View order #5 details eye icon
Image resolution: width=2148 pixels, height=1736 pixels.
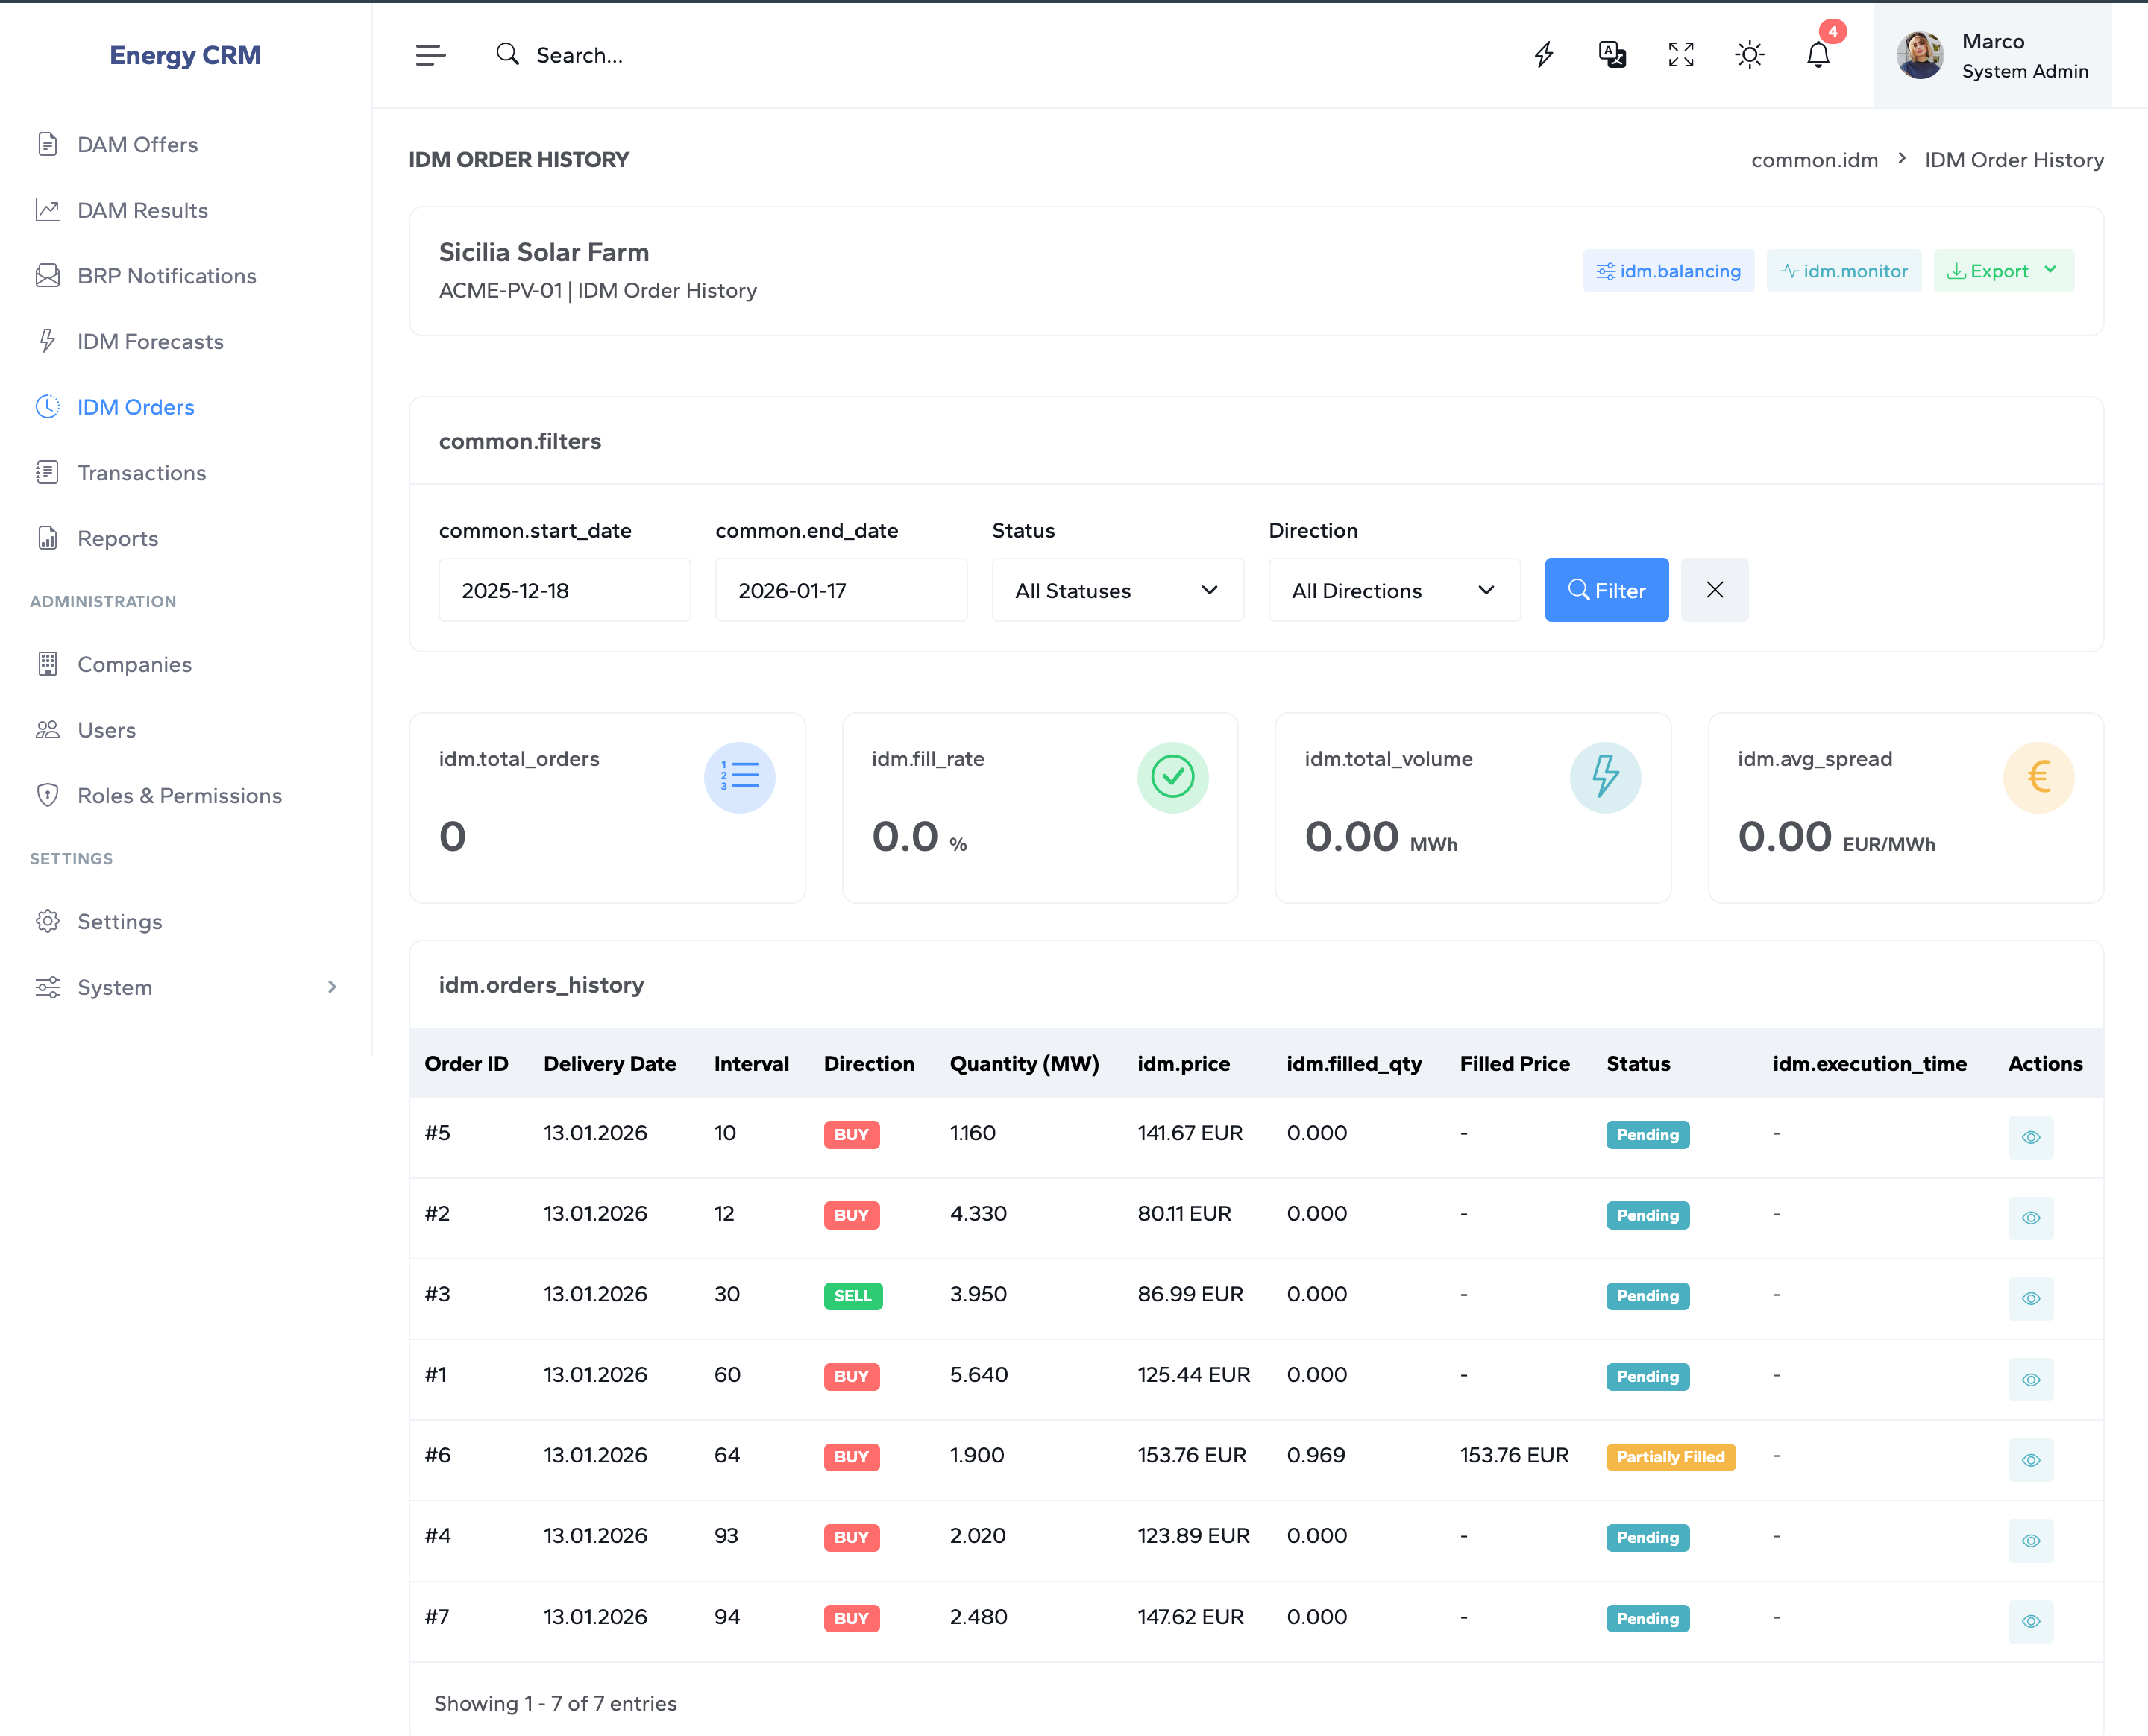point(2030,1137)
